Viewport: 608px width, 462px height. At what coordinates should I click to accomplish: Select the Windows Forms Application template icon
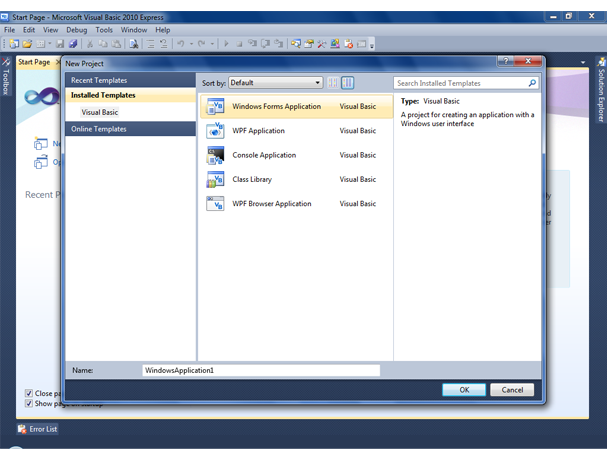[x=215, y=107]
